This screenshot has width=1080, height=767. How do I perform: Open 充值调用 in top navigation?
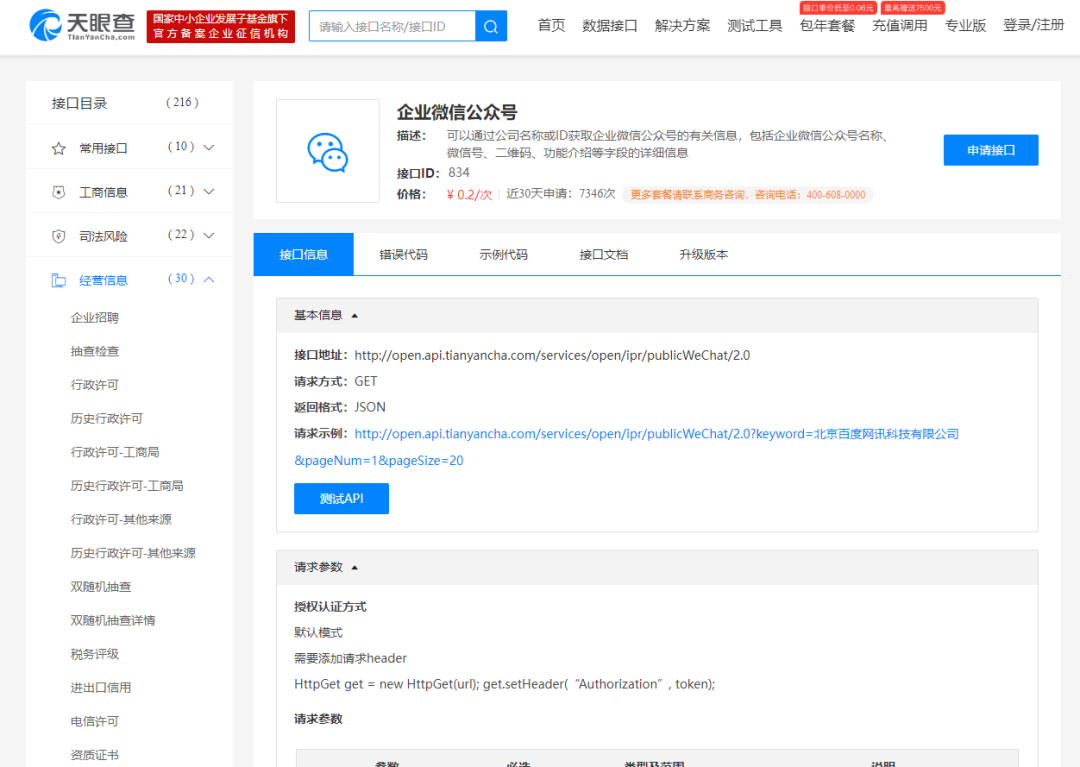[900, 25]
